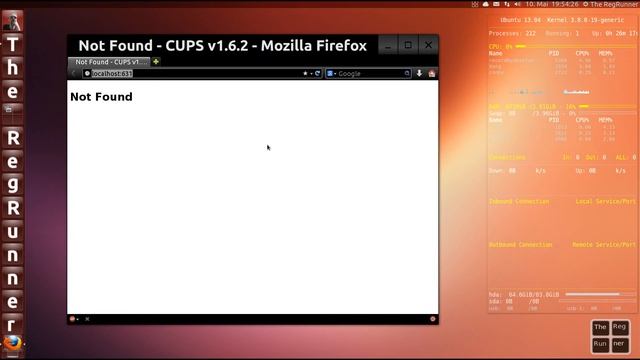Click the hda disk usage bar
Image resolution: width=640 pixels, height=360 pixels.
pyautogui.click(x=600, y=294)
